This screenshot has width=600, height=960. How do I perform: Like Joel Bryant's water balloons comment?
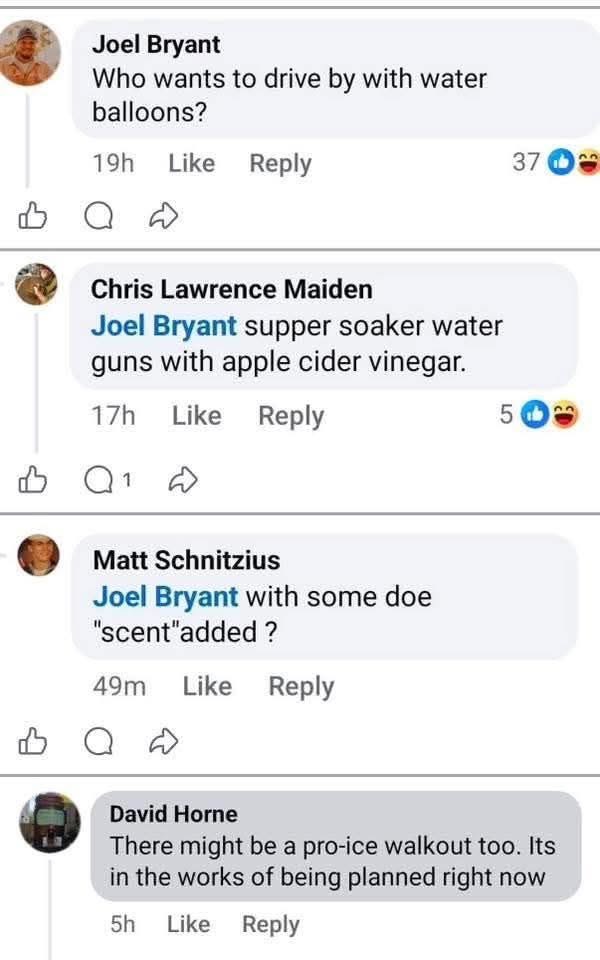click(191, 163)
